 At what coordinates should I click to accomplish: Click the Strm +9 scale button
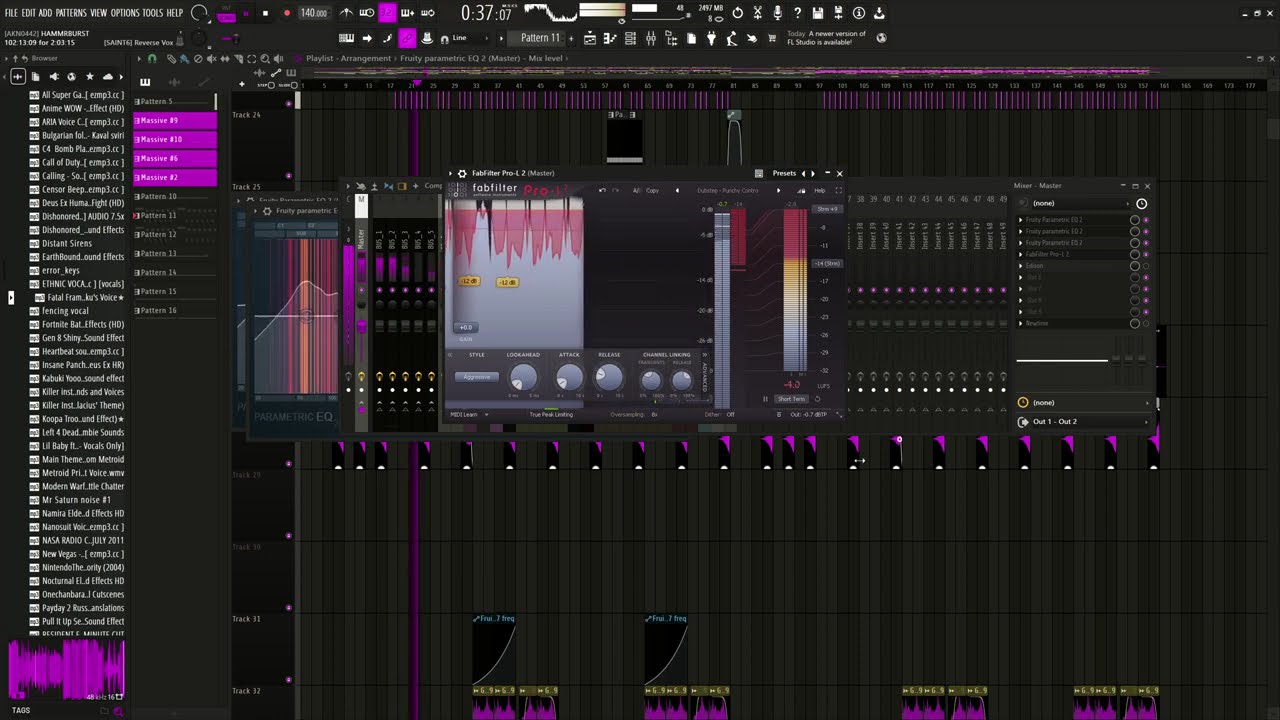(x=826, y=209)
